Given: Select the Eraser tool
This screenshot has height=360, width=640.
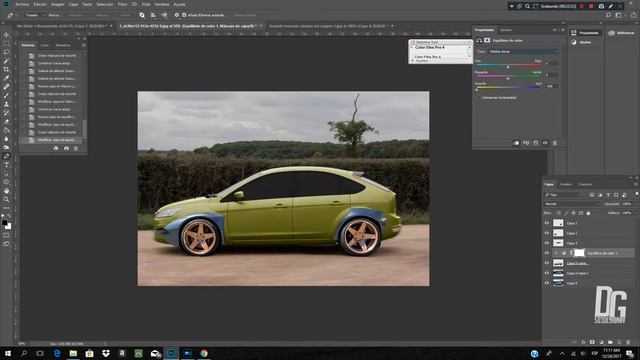Looking at the screenshot, I should point(7,122).
